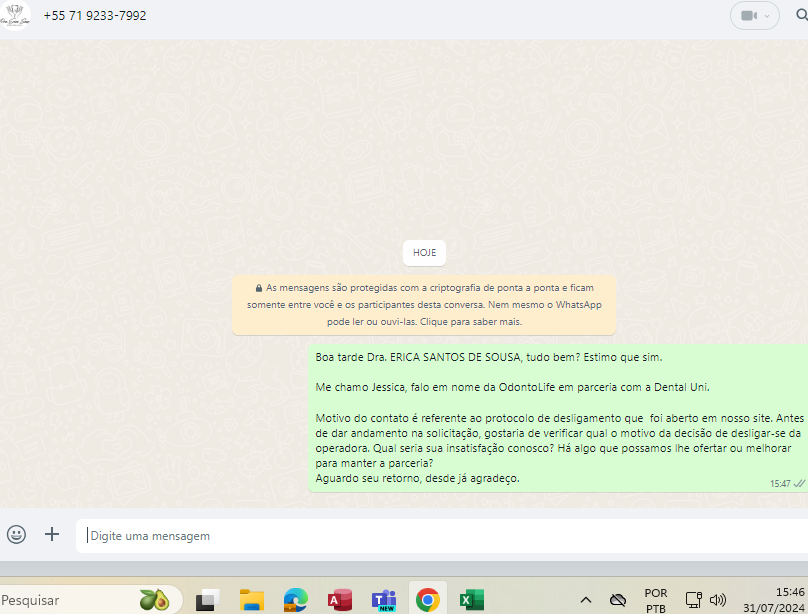
Task: Select the sent message starting Boa tarde Dra.
Action: (558, 418)
